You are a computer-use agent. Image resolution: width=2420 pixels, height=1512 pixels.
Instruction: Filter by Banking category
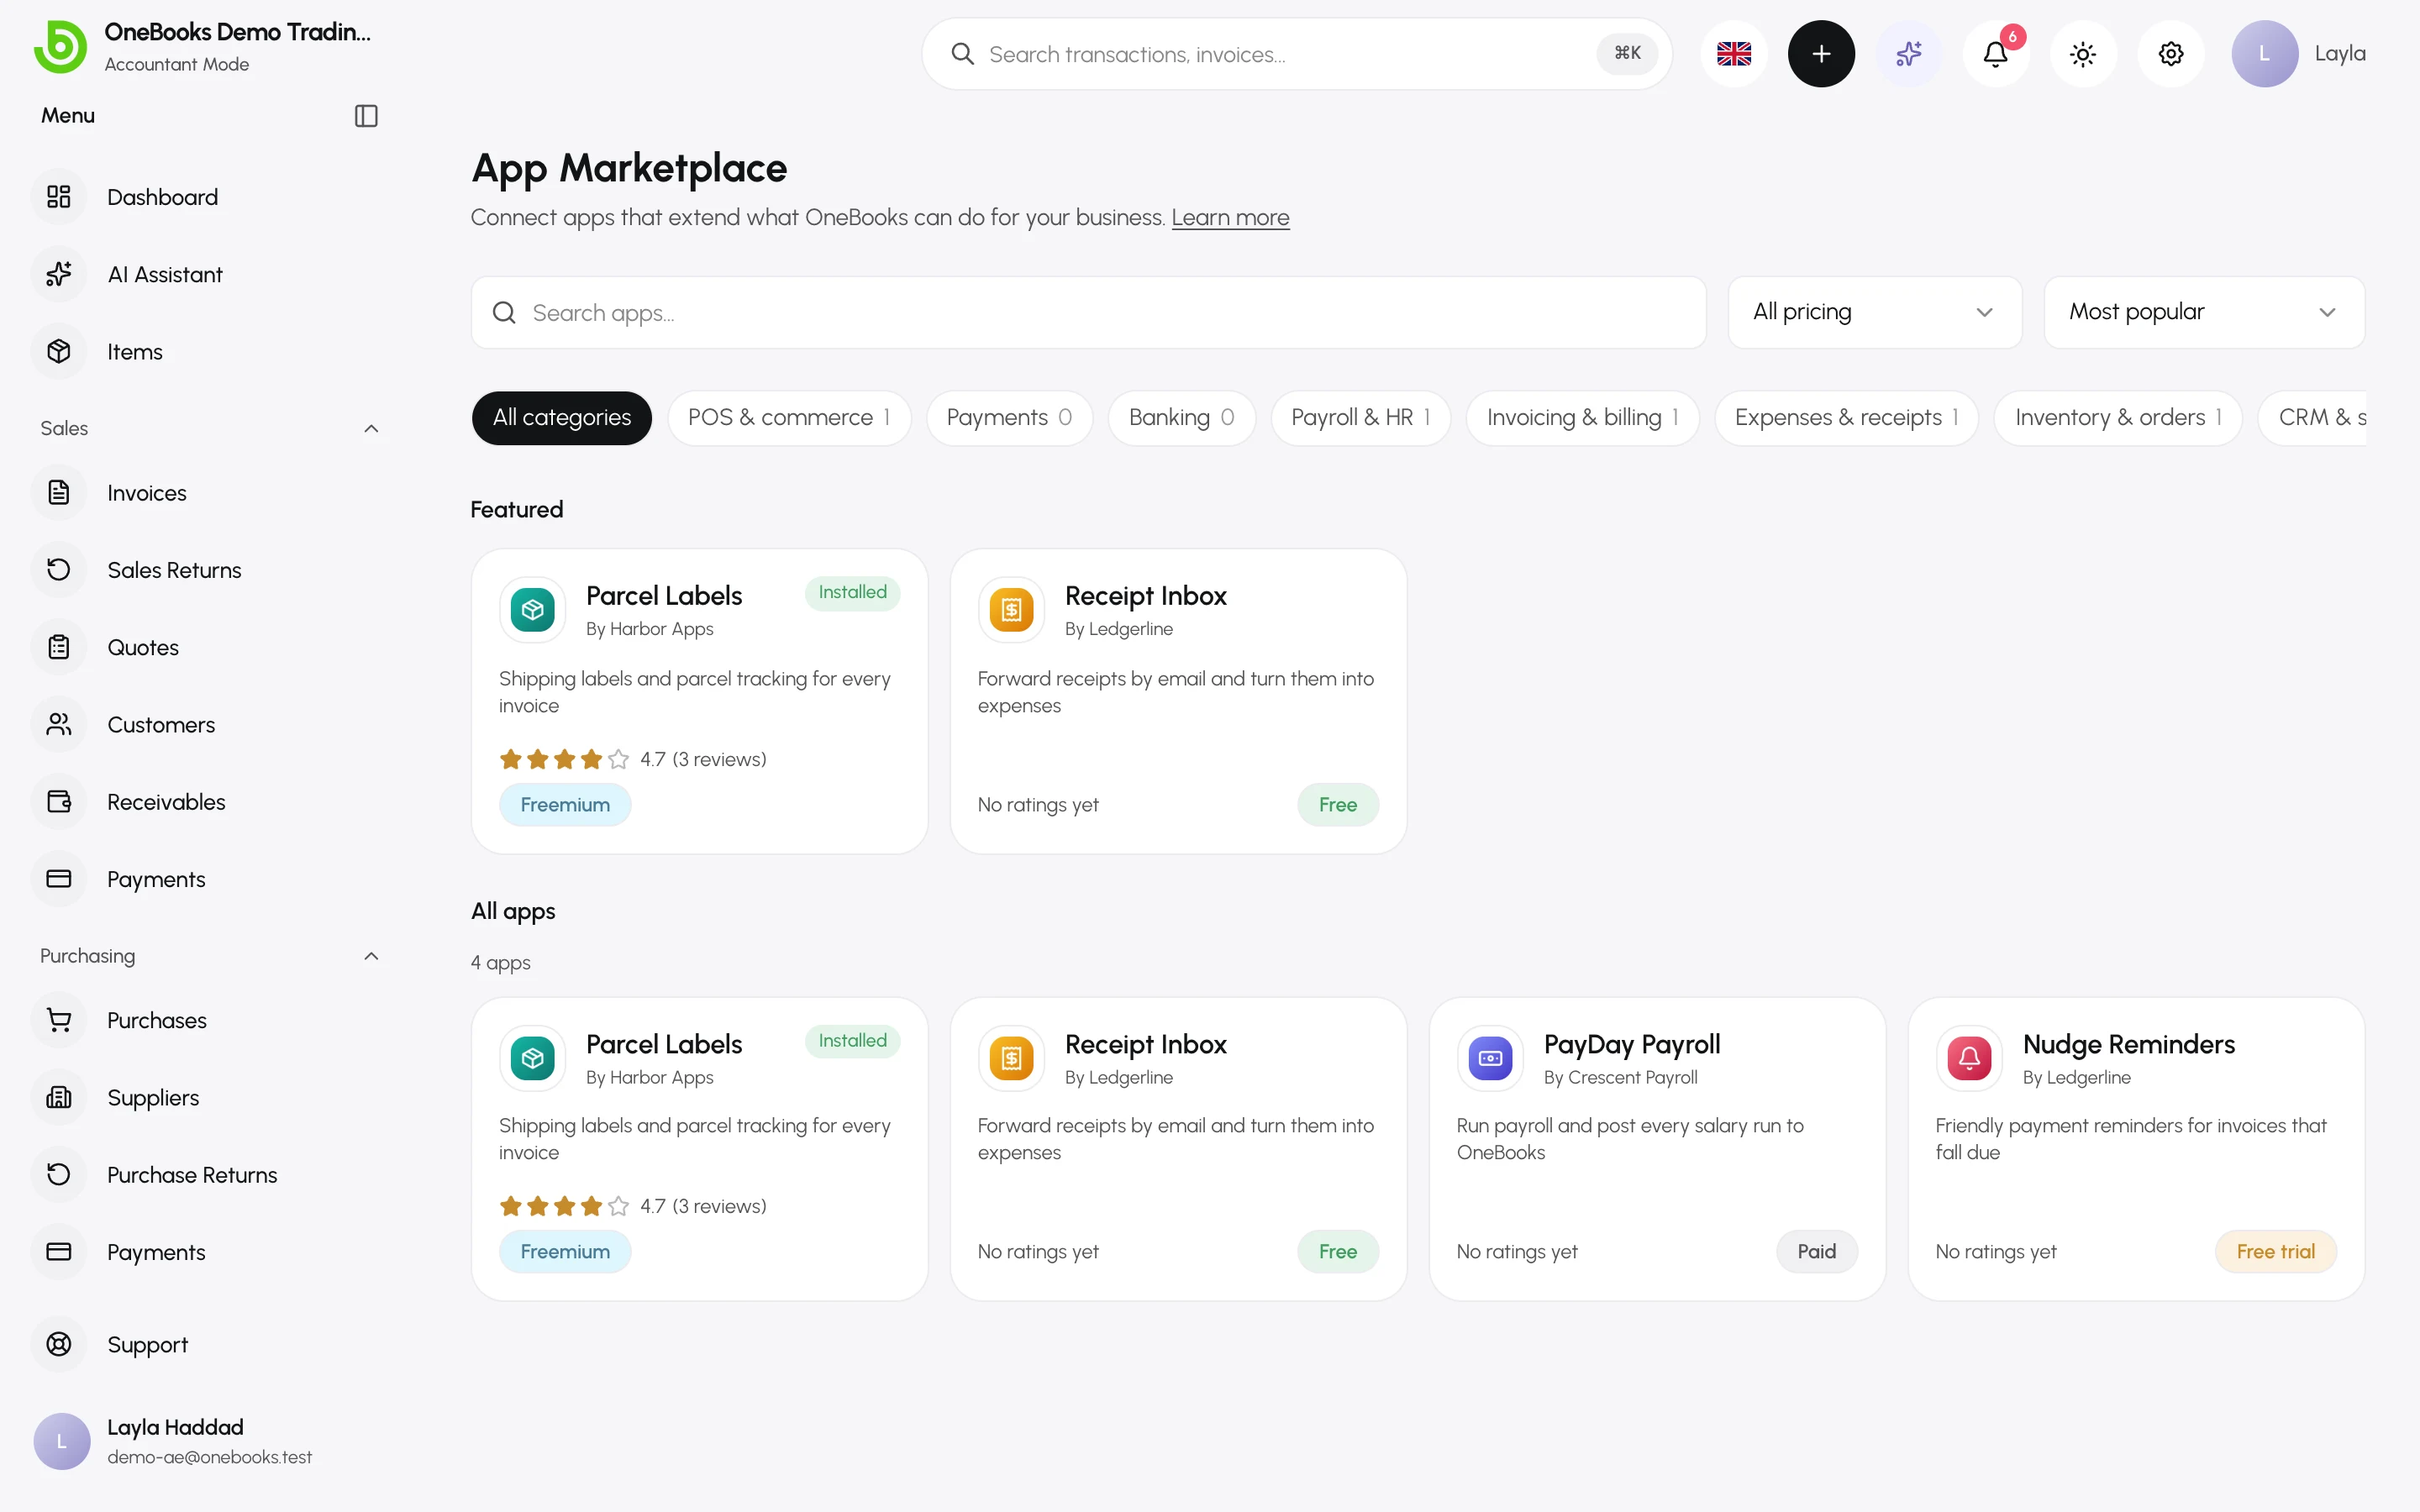tap(1181, 418)
